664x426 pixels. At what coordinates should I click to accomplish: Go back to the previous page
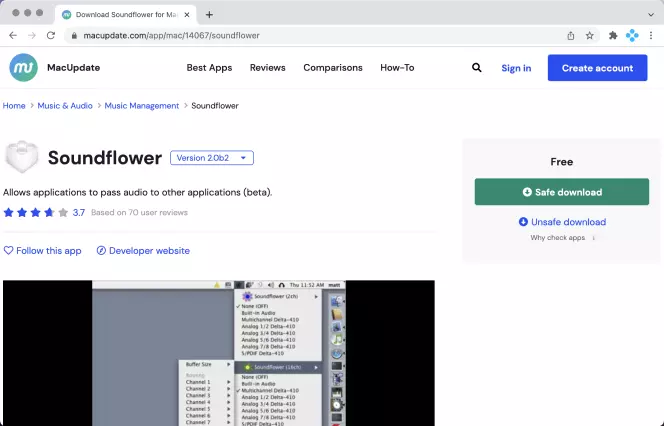point(13,36)
